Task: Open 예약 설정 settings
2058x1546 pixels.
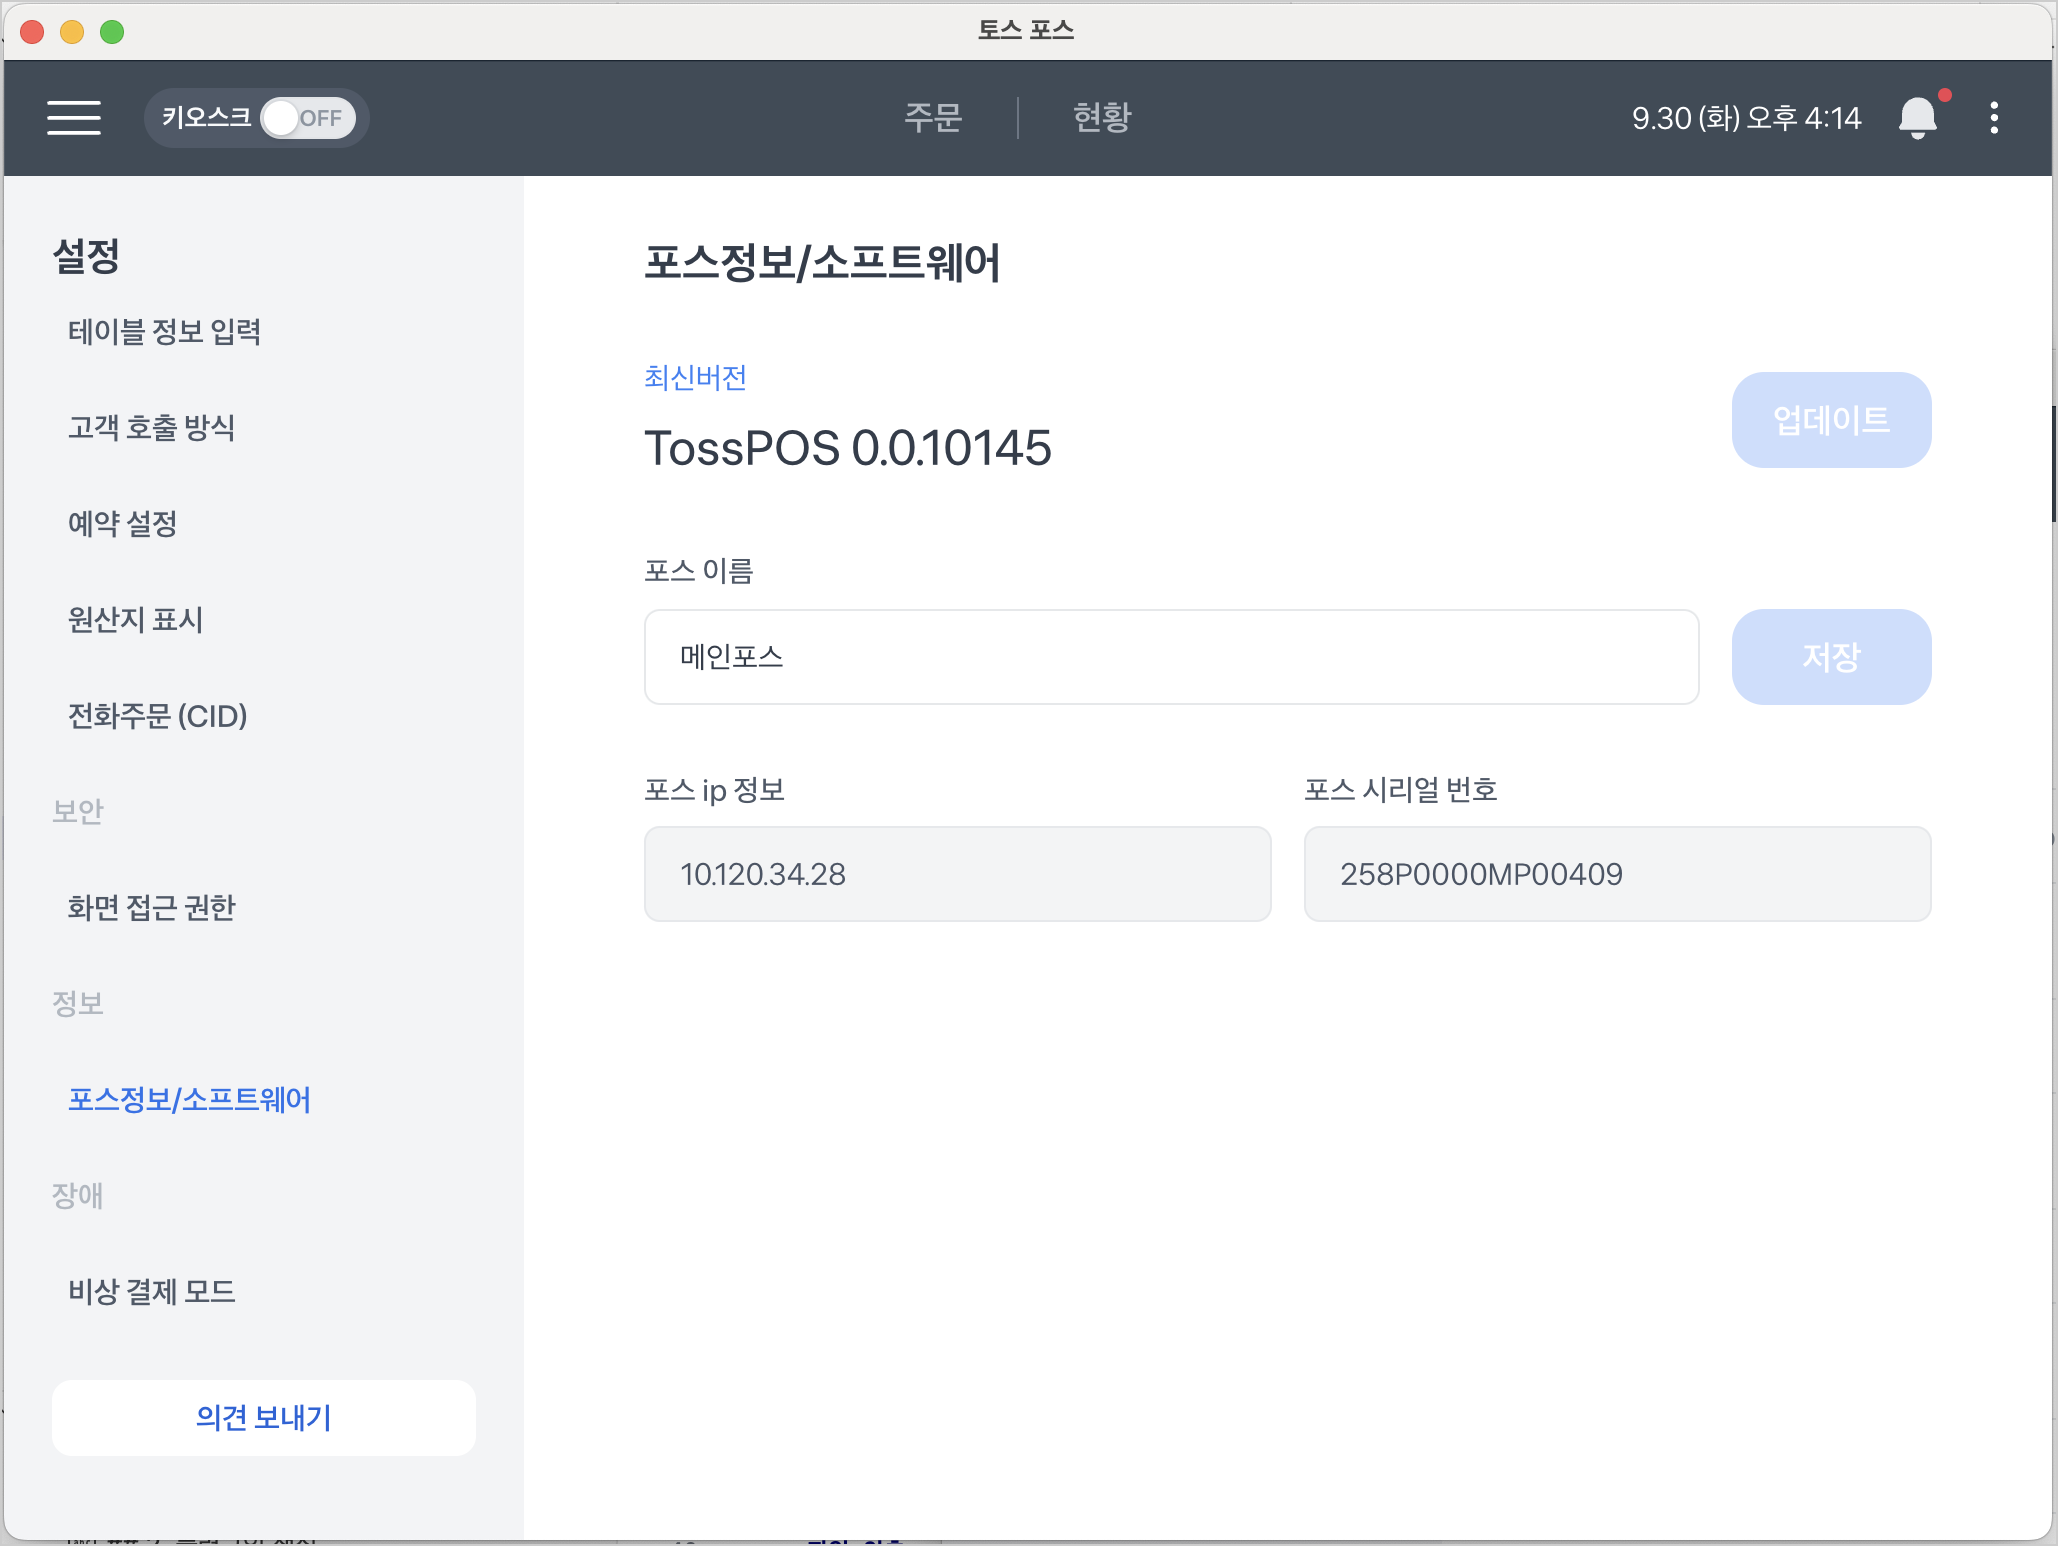Action: (x=123, y=523)
